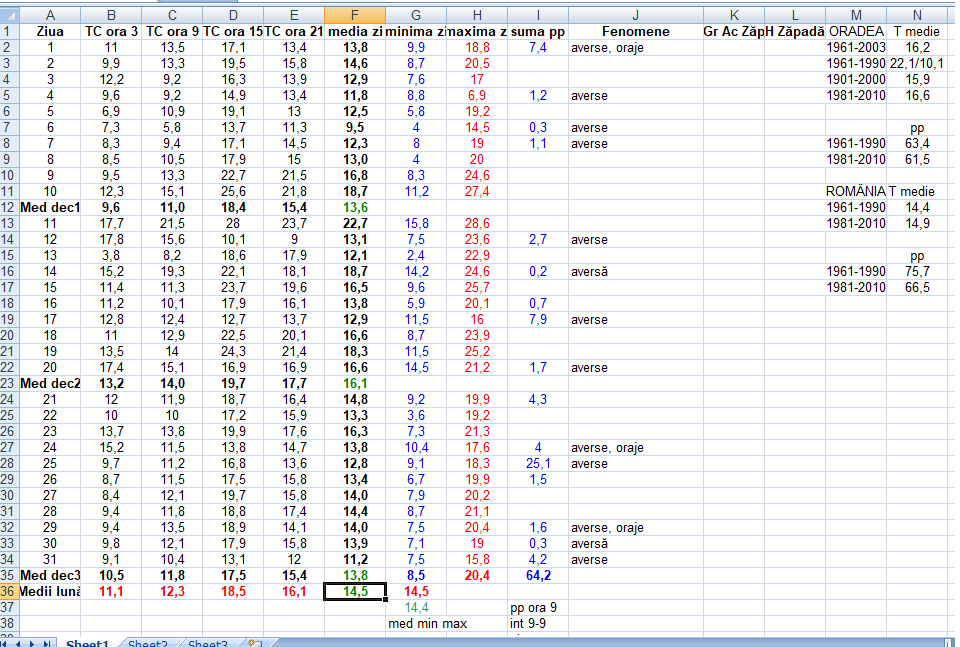The image size is (960, 647).
Task: Click the 'media zi' header cell
Action: point(354,31)
